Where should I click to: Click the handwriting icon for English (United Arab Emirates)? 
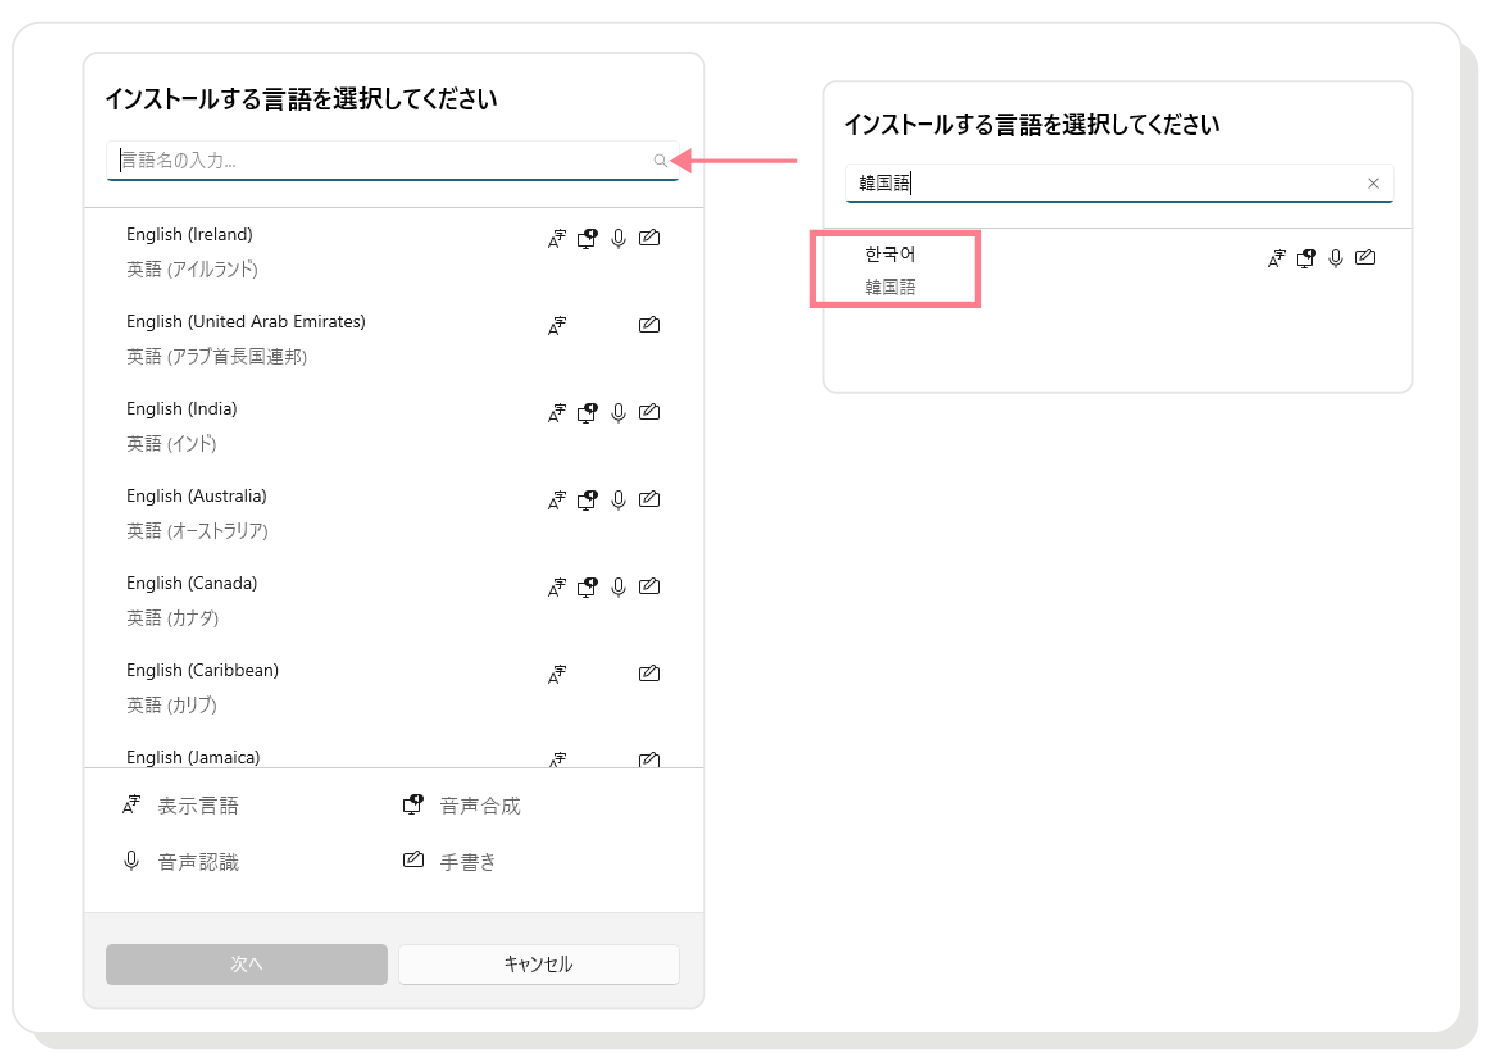649,324
